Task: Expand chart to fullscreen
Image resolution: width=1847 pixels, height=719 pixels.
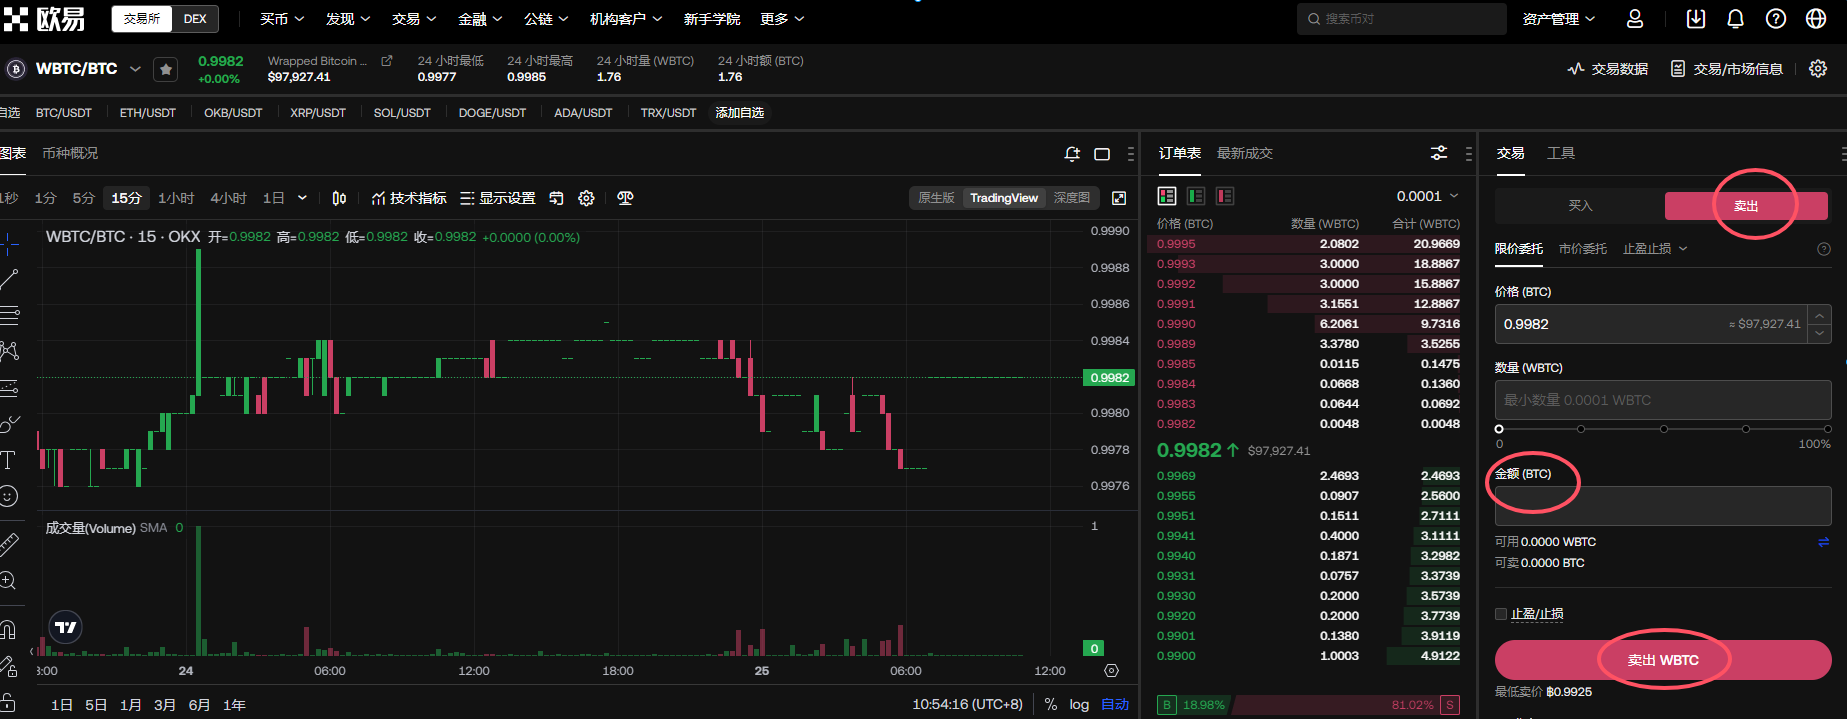Action: coord(1119,198)
